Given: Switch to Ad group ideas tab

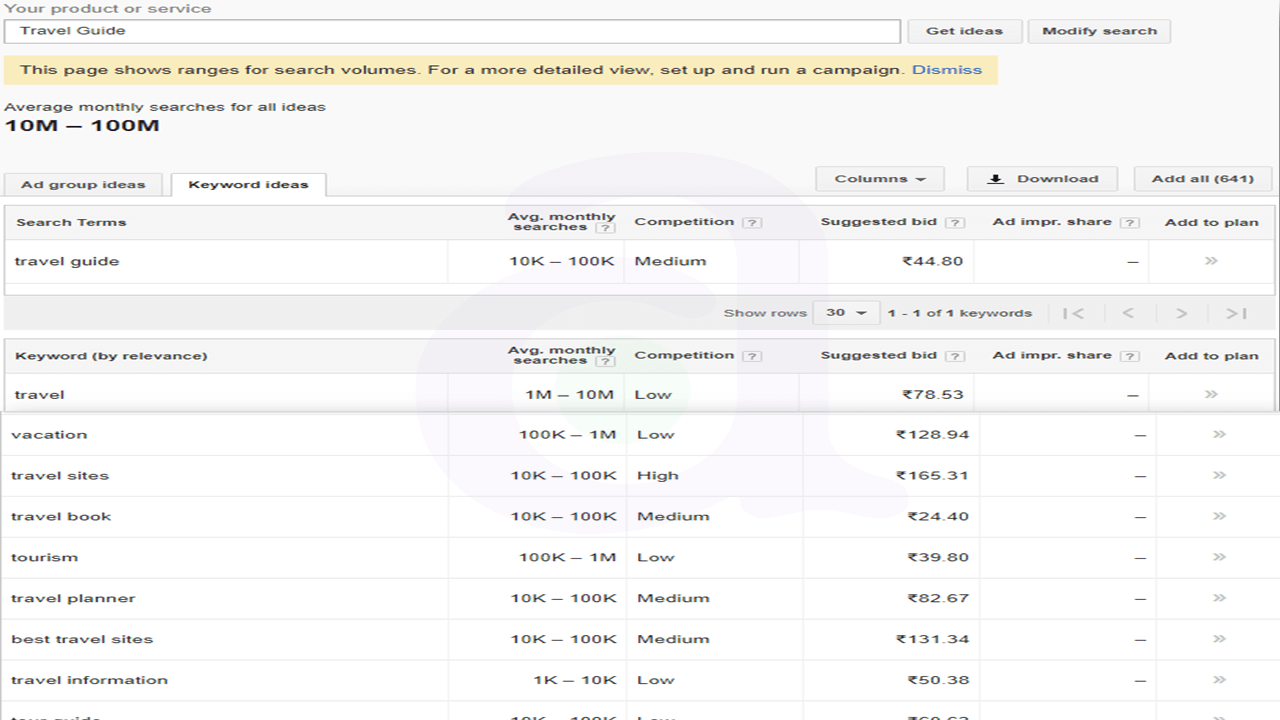Looking at the screenshot, I should click(83, 185).
